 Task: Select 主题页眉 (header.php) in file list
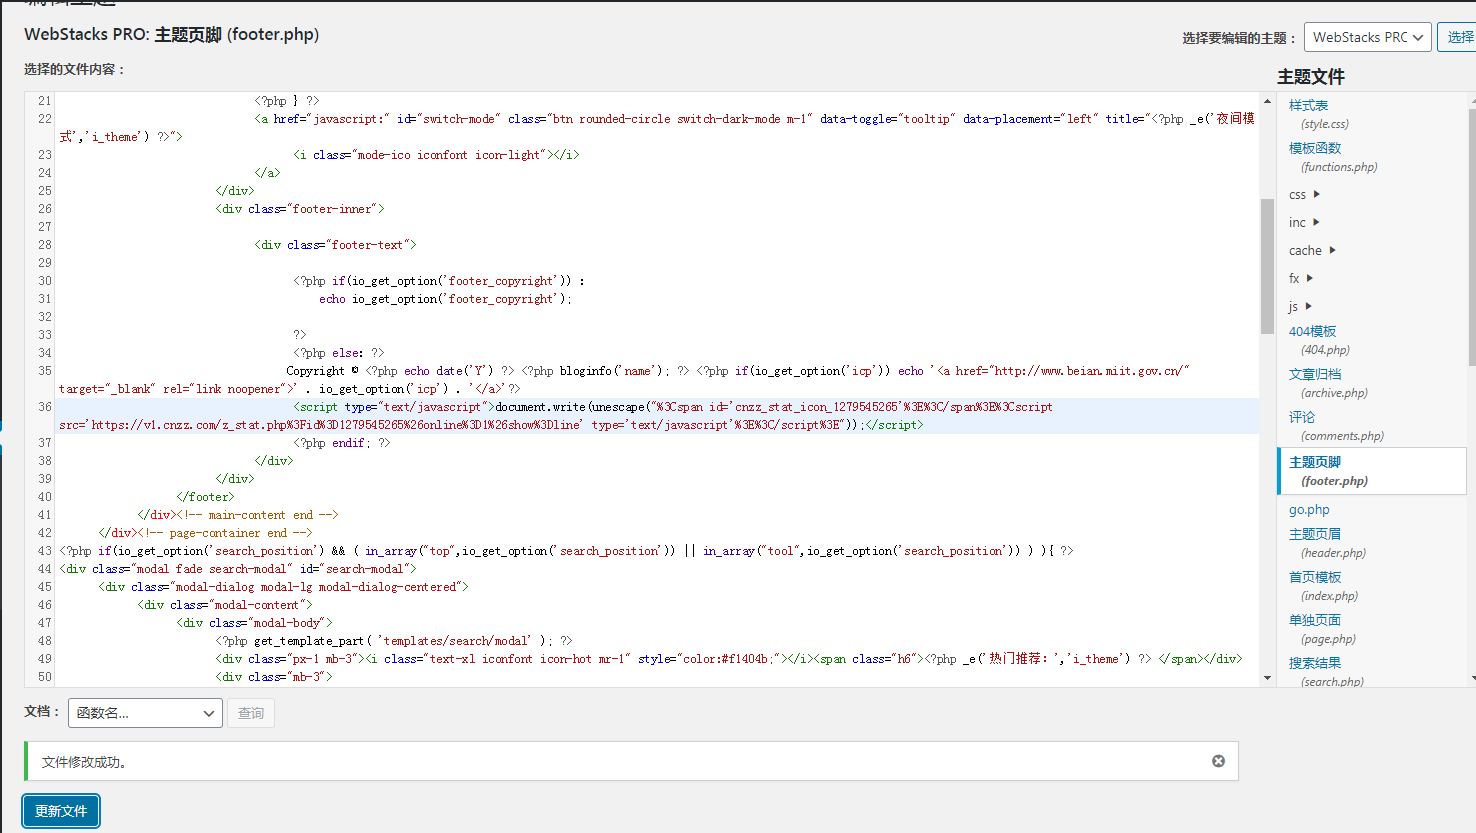point(1314,534)
